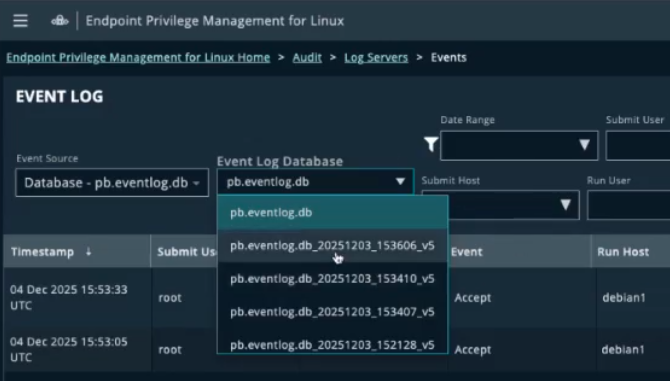Click Accept in the 15:53:05 row
This screenshot has height=381, width=670.
(x=473, y=349)
